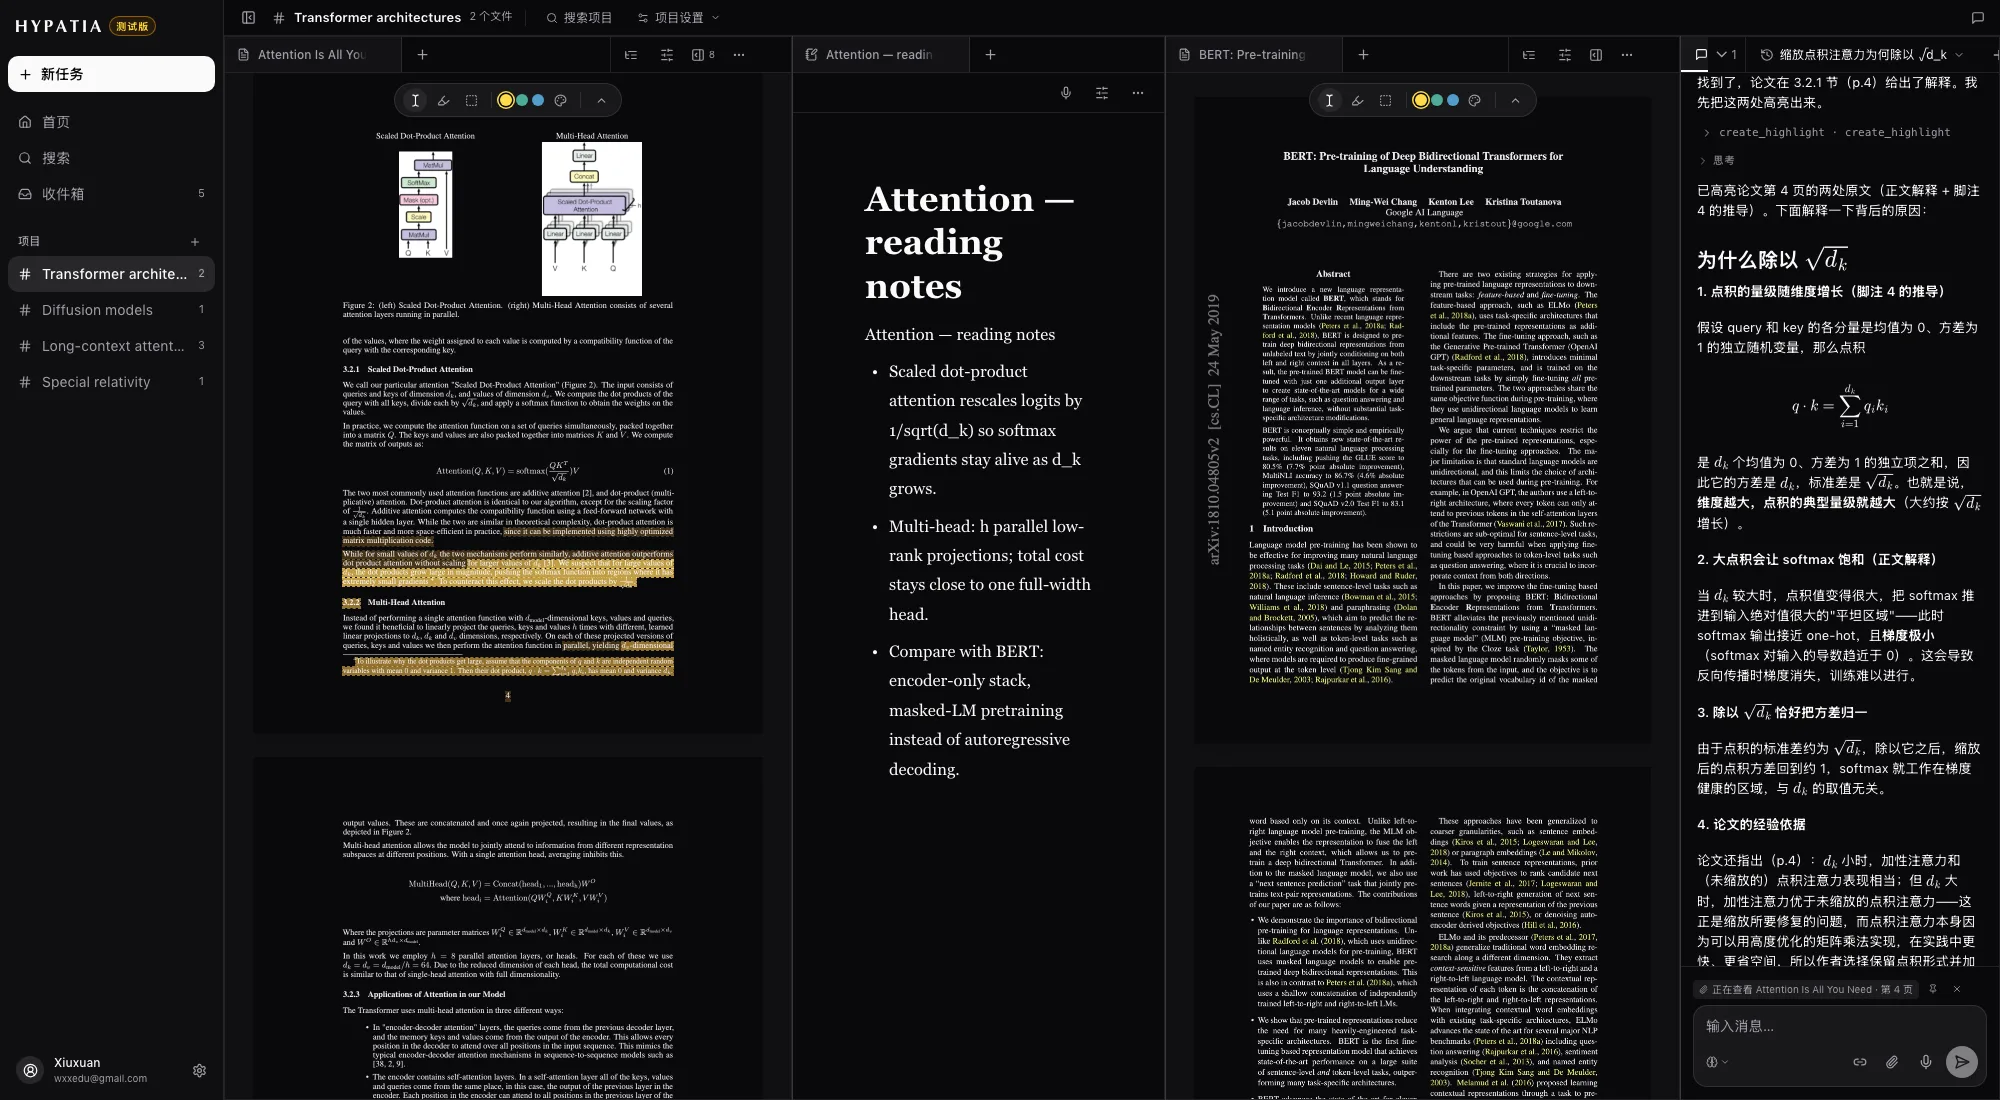Open user settings gear next to Xiuxuan
Image resolution: width=2000 pixels, height=1100 pixels.
pyautogui.click(x=199, y=1070)
